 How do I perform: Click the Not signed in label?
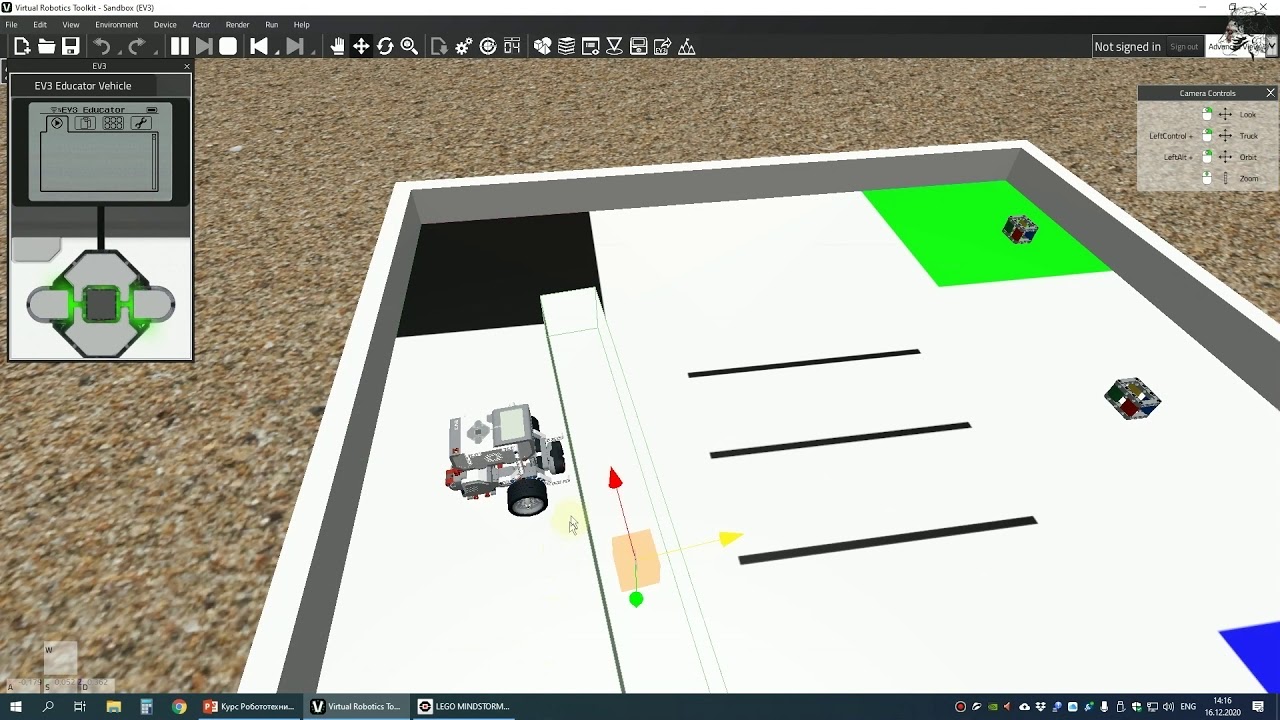tap(1127, 47)
